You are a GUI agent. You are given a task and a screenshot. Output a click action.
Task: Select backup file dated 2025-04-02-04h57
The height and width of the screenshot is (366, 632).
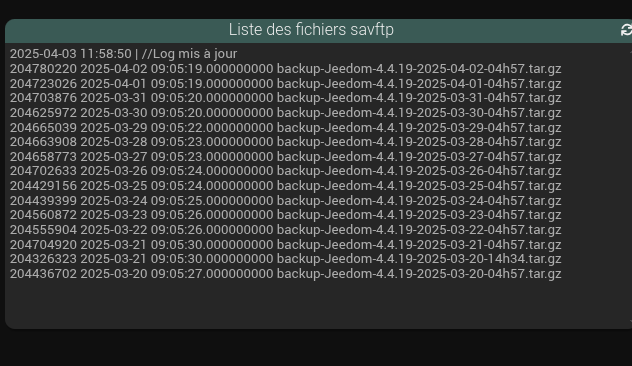(x=285, y=69)
